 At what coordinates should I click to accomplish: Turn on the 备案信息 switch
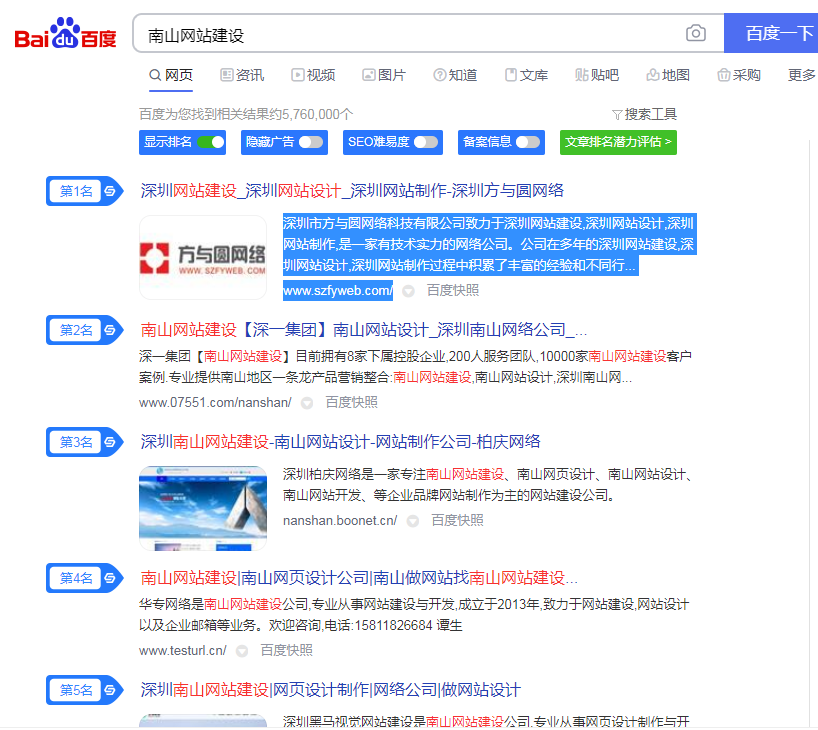pos(528,142)
